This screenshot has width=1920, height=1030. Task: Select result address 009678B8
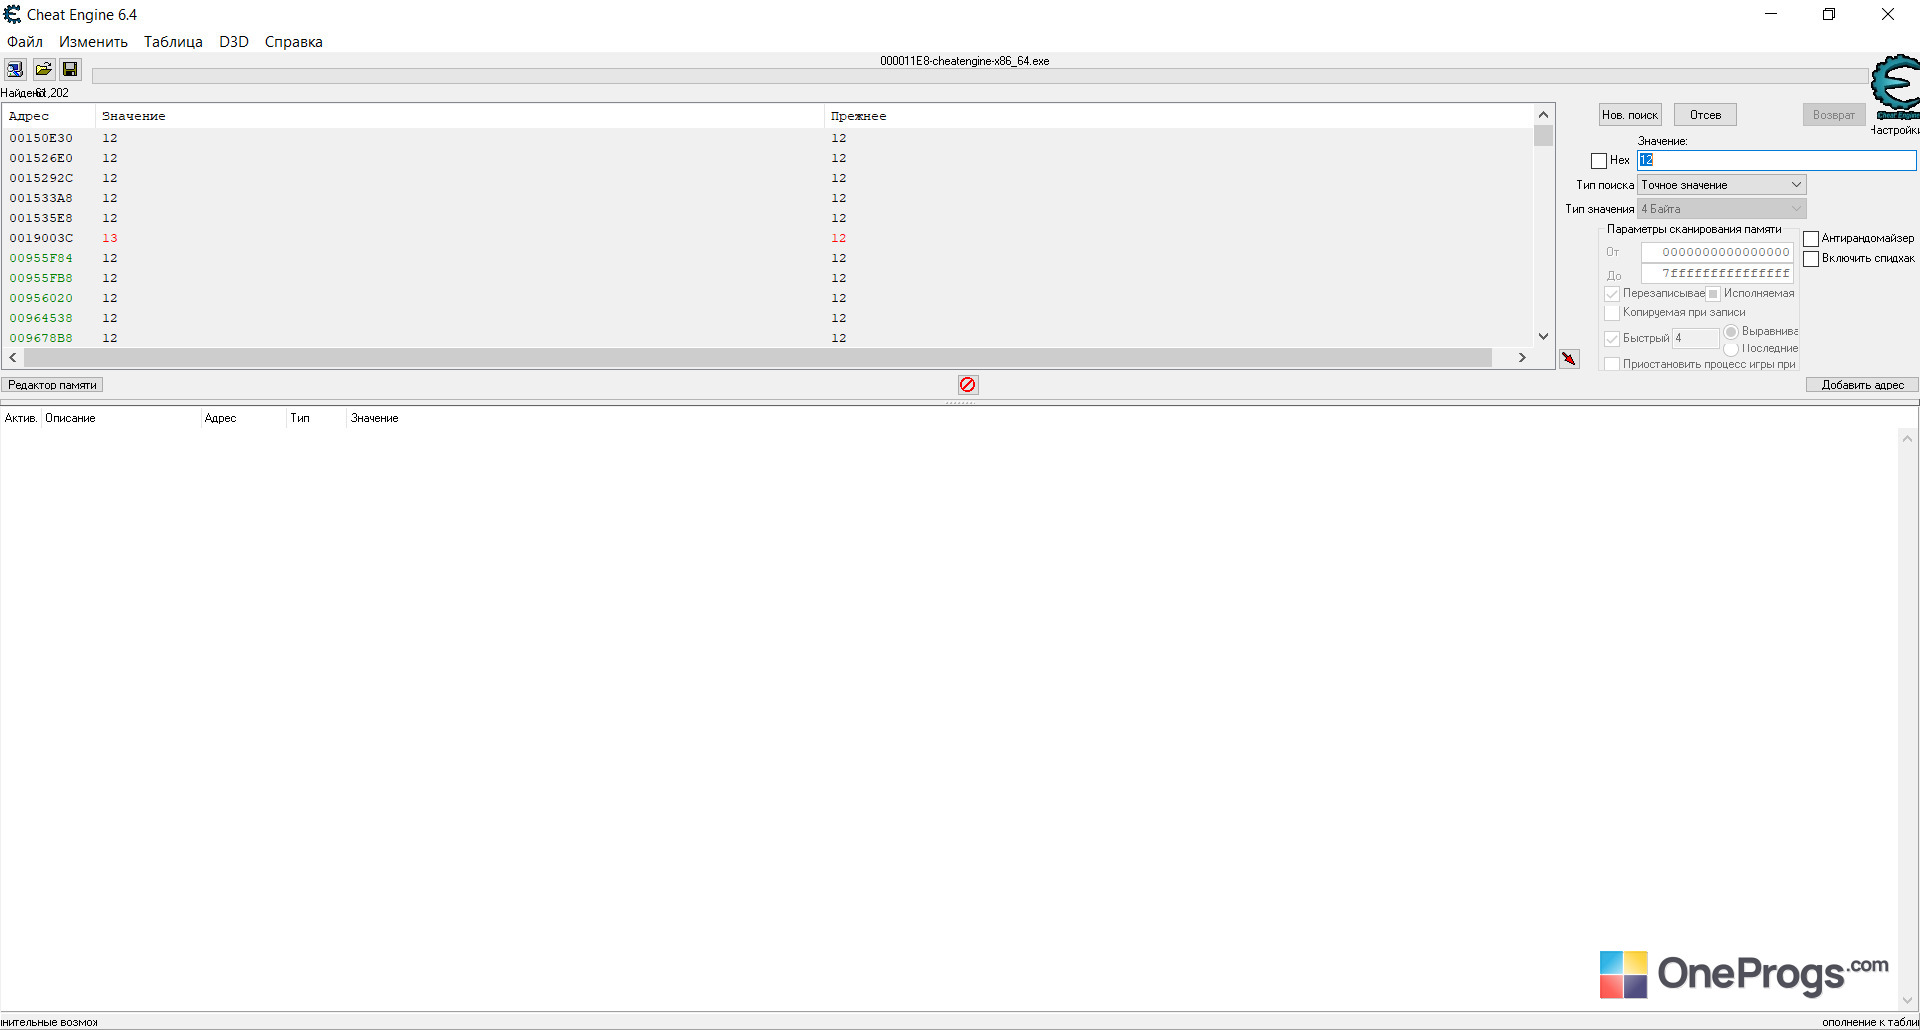pyautogui.click(x=41, y=338)
